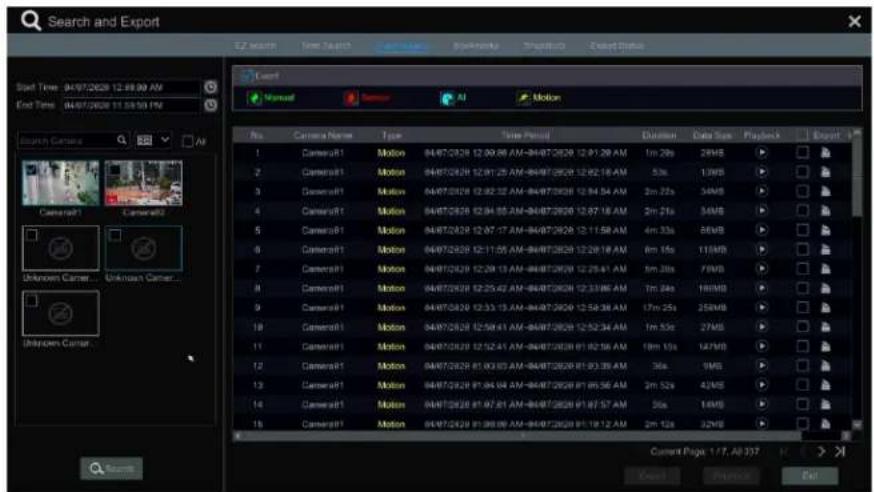Click the export file icon in row 14

[x=826, y=405]
